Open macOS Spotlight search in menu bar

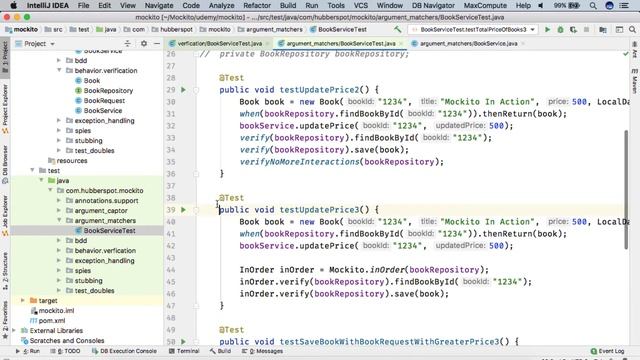point(593,6)
